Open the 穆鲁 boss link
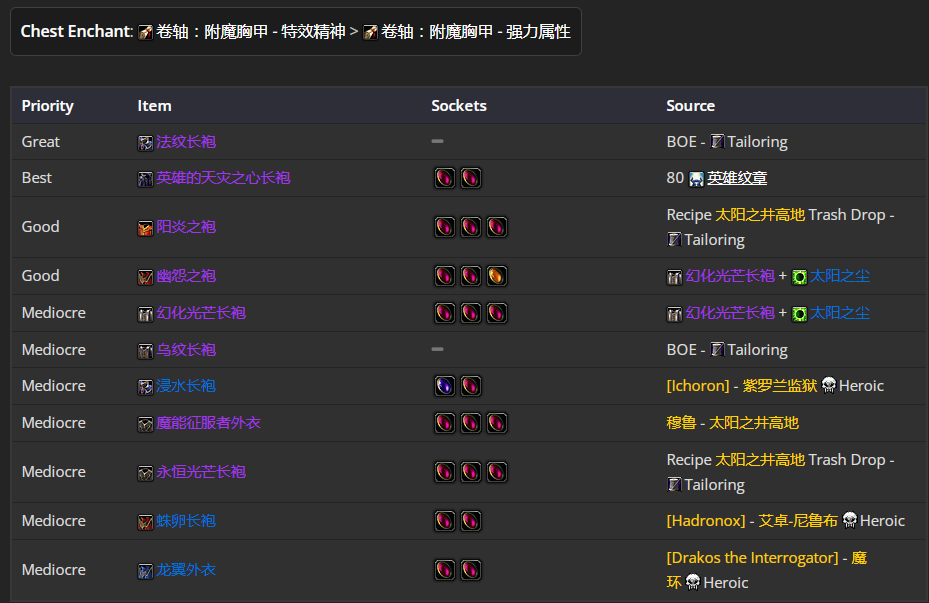929x603 pixels. pos(681,423)
